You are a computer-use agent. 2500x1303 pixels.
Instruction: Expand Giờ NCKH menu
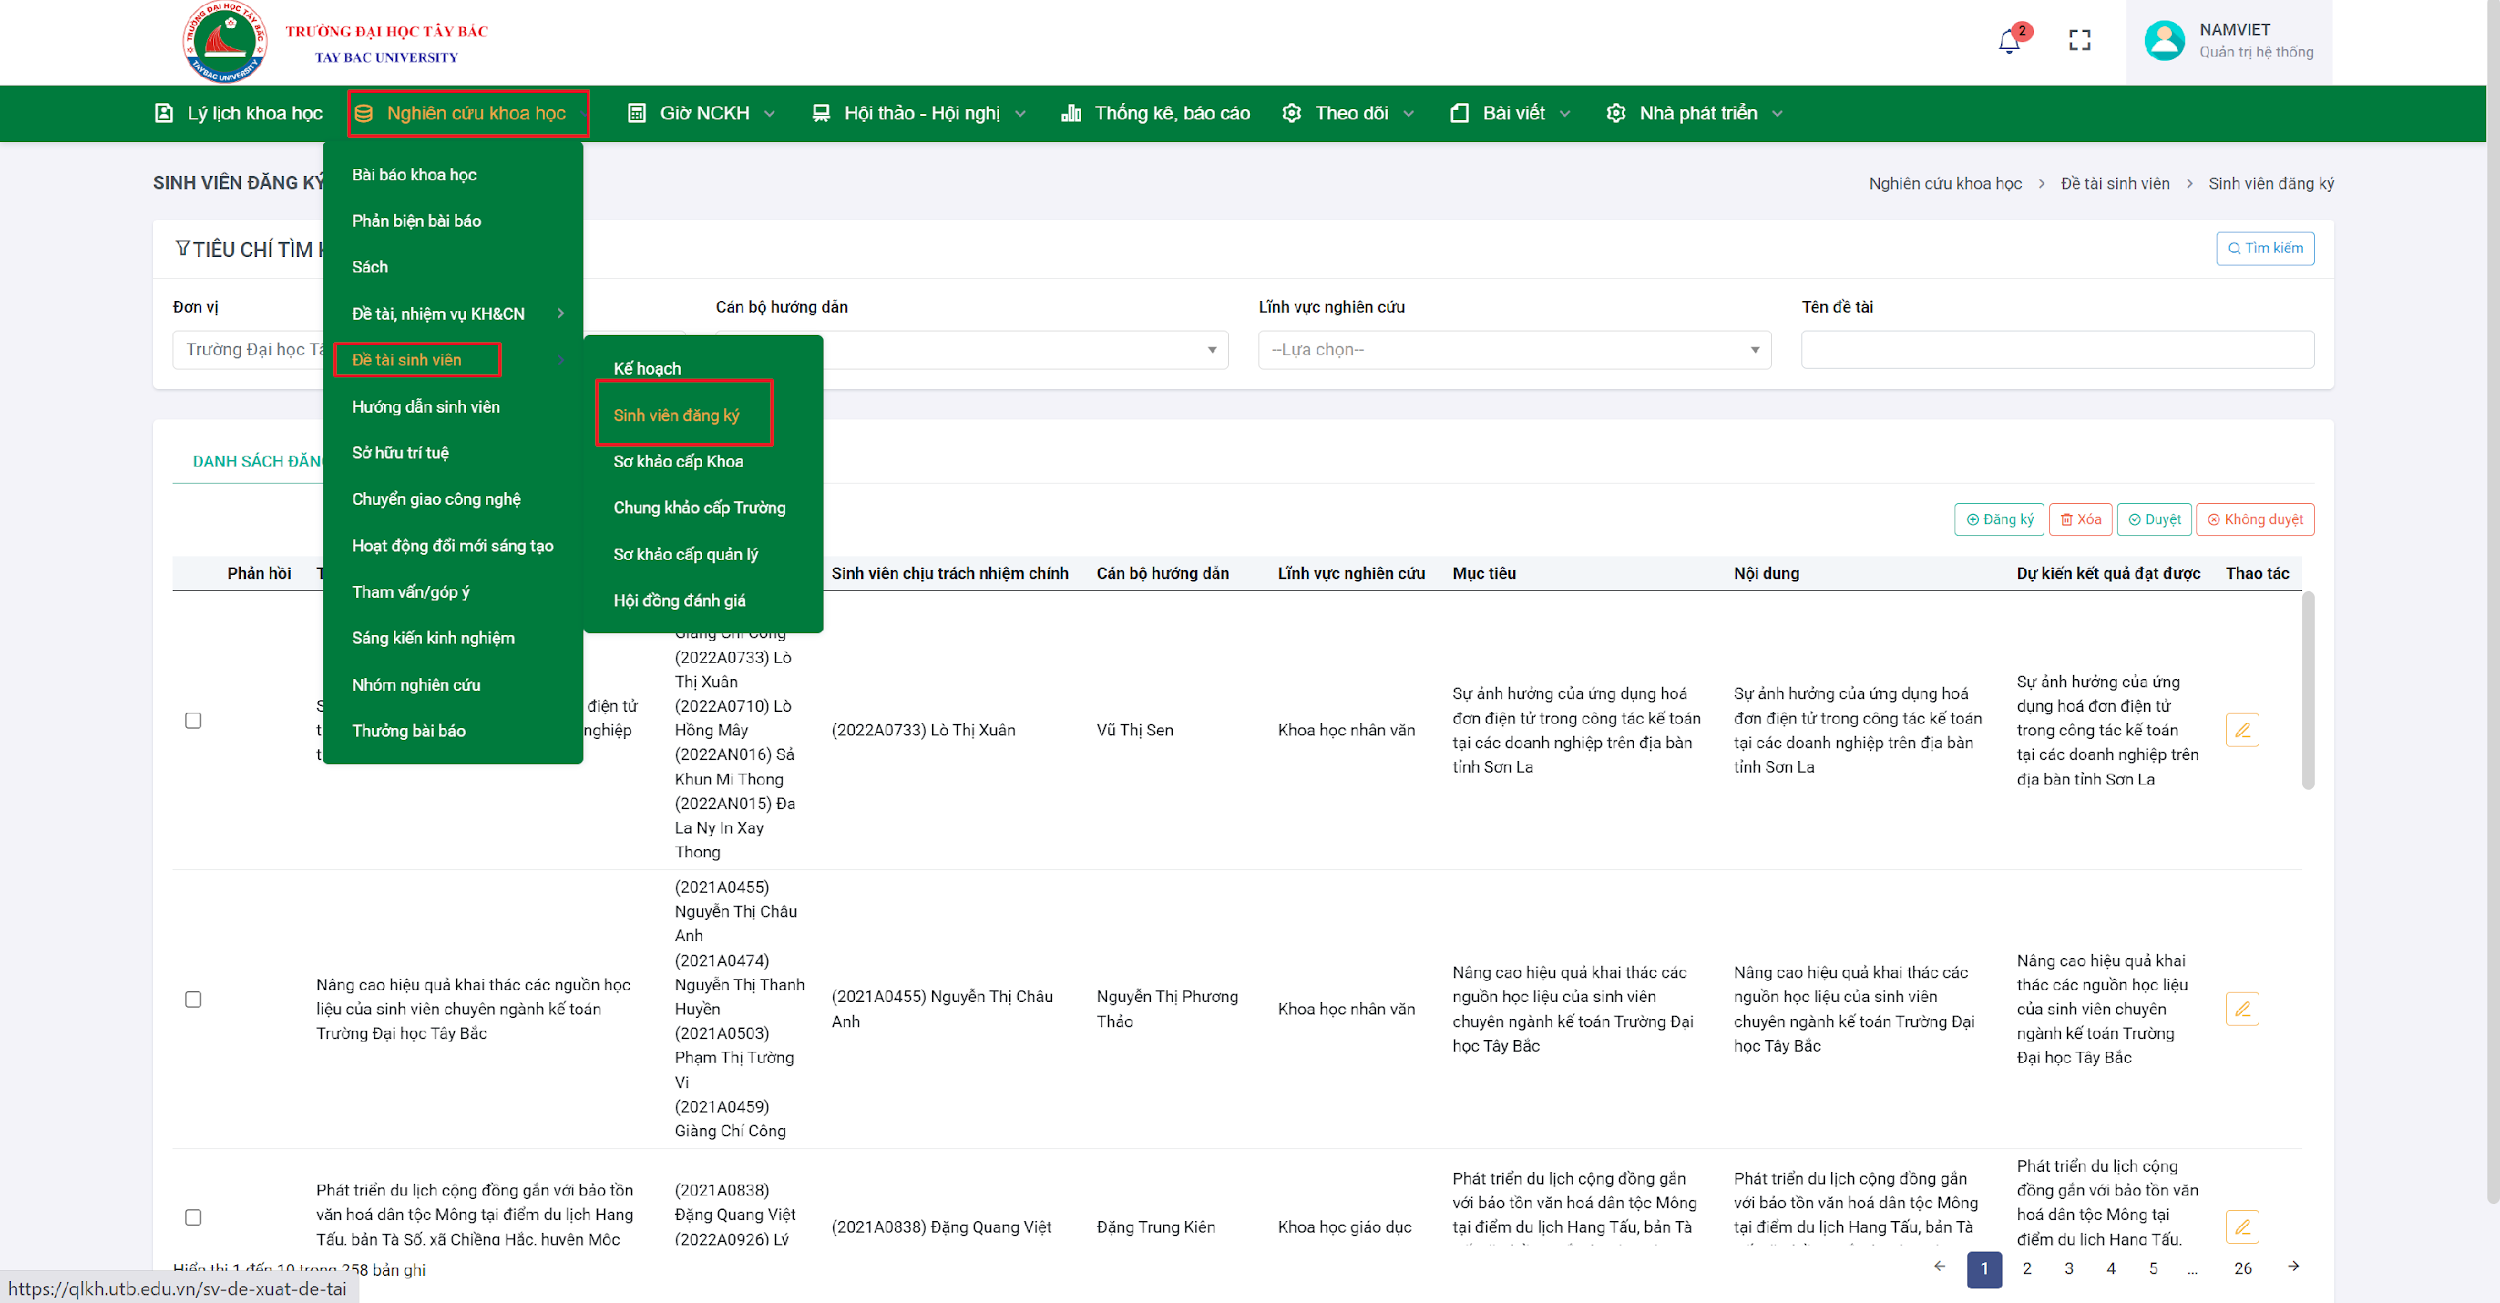[x=702, y=113]
